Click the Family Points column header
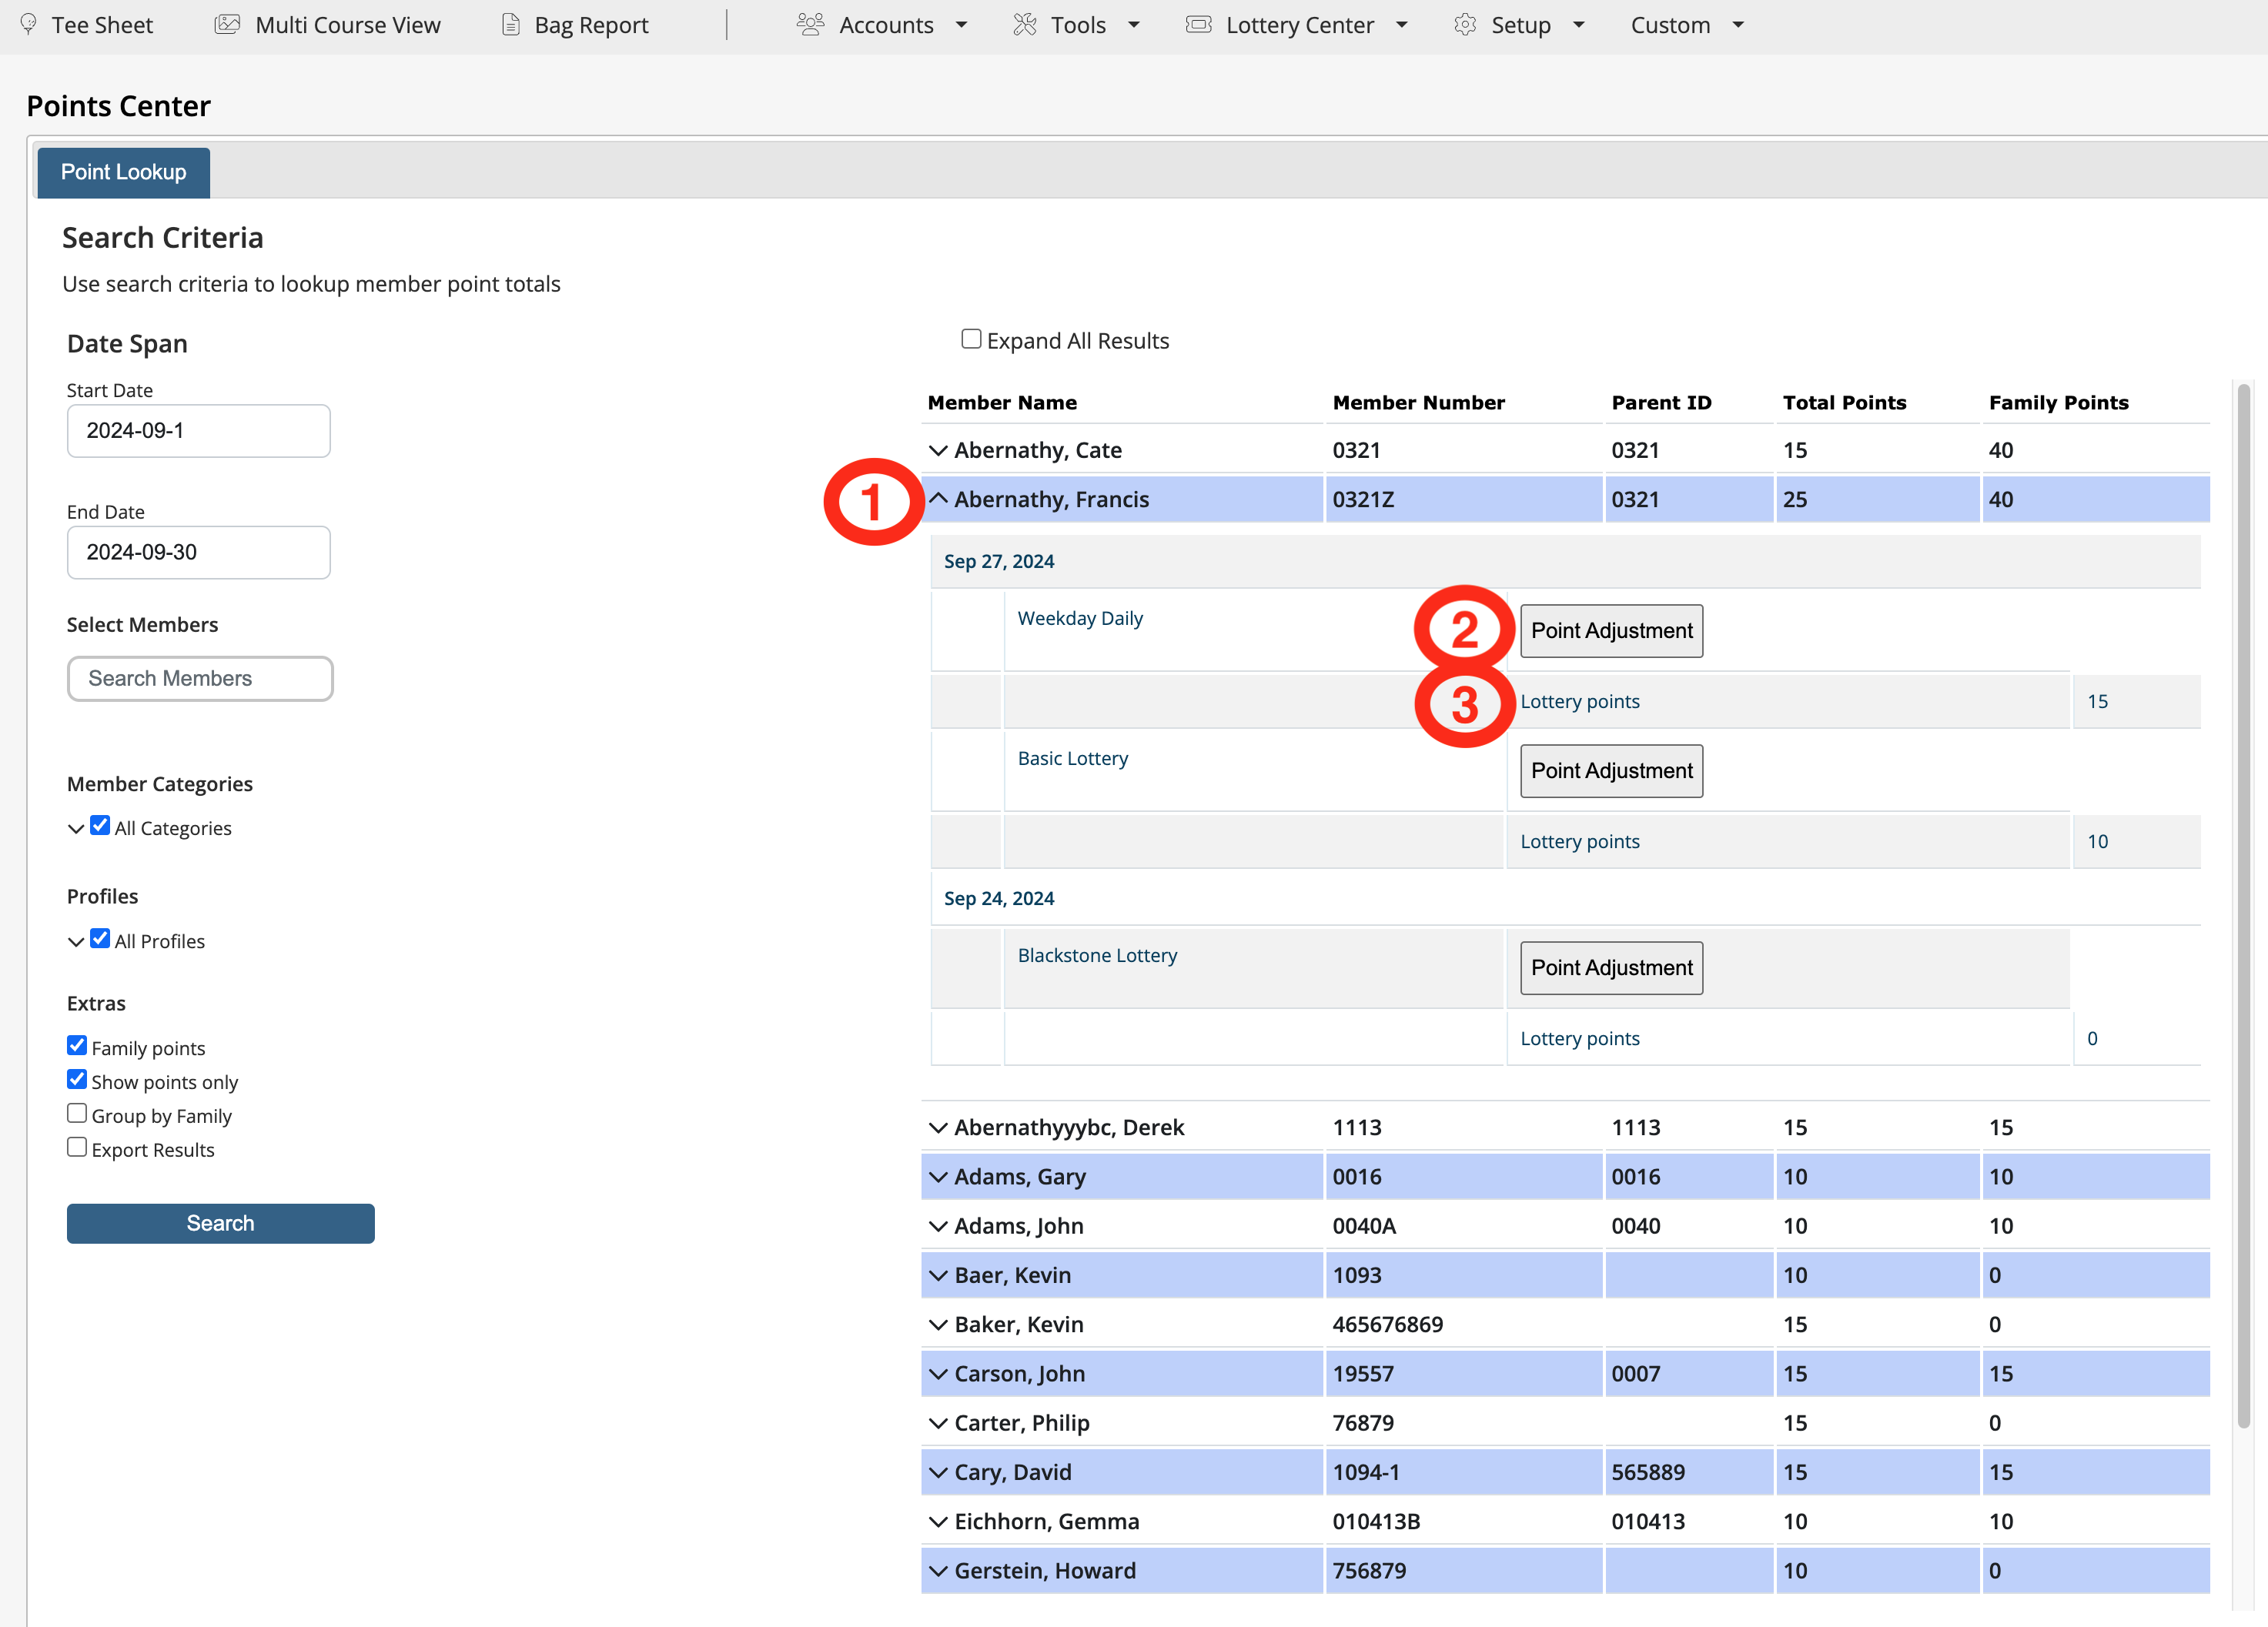2268x1627 pixels. click(2058, 402)
